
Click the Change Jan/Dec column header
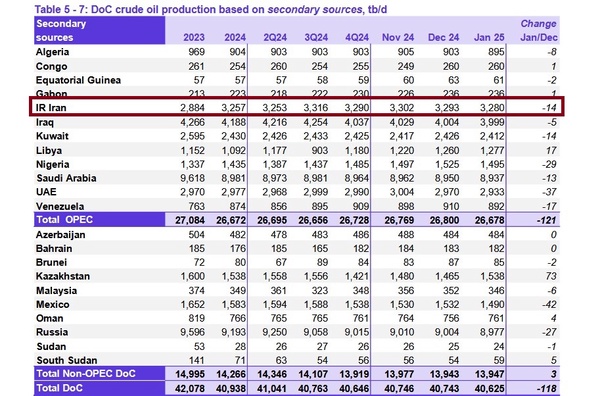tap(539, 31)
